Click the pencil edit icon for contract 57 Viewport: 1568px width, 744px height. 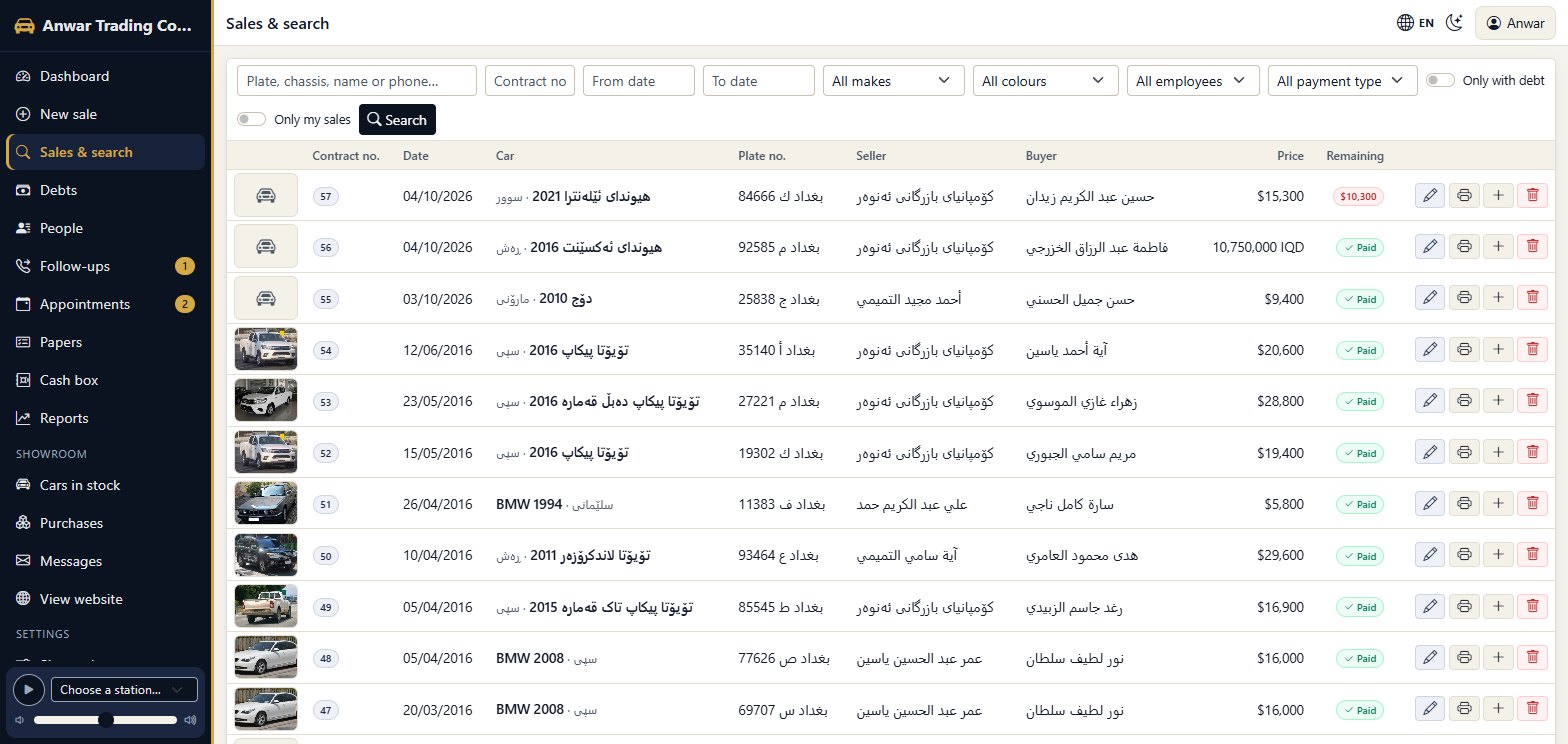1430,196
